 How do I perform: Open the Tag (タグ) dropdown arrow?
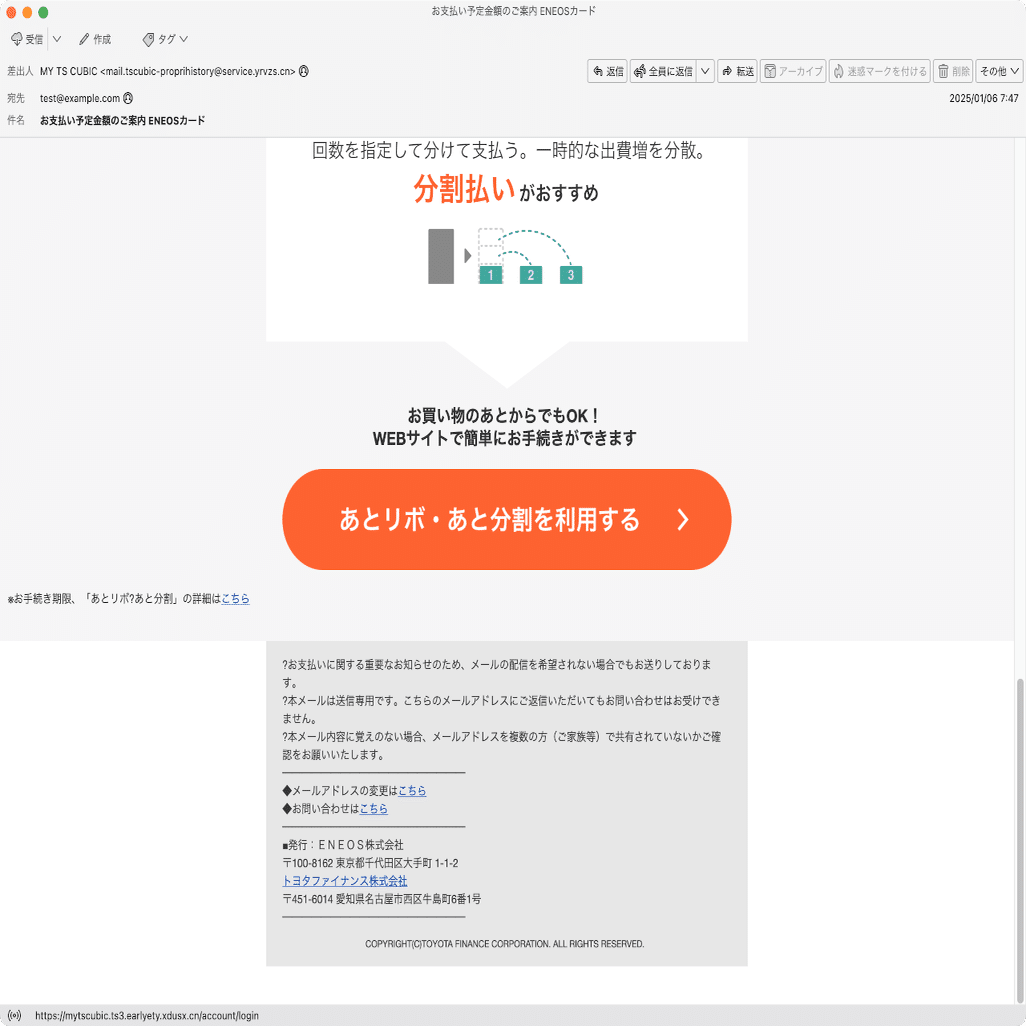(184, 38)
